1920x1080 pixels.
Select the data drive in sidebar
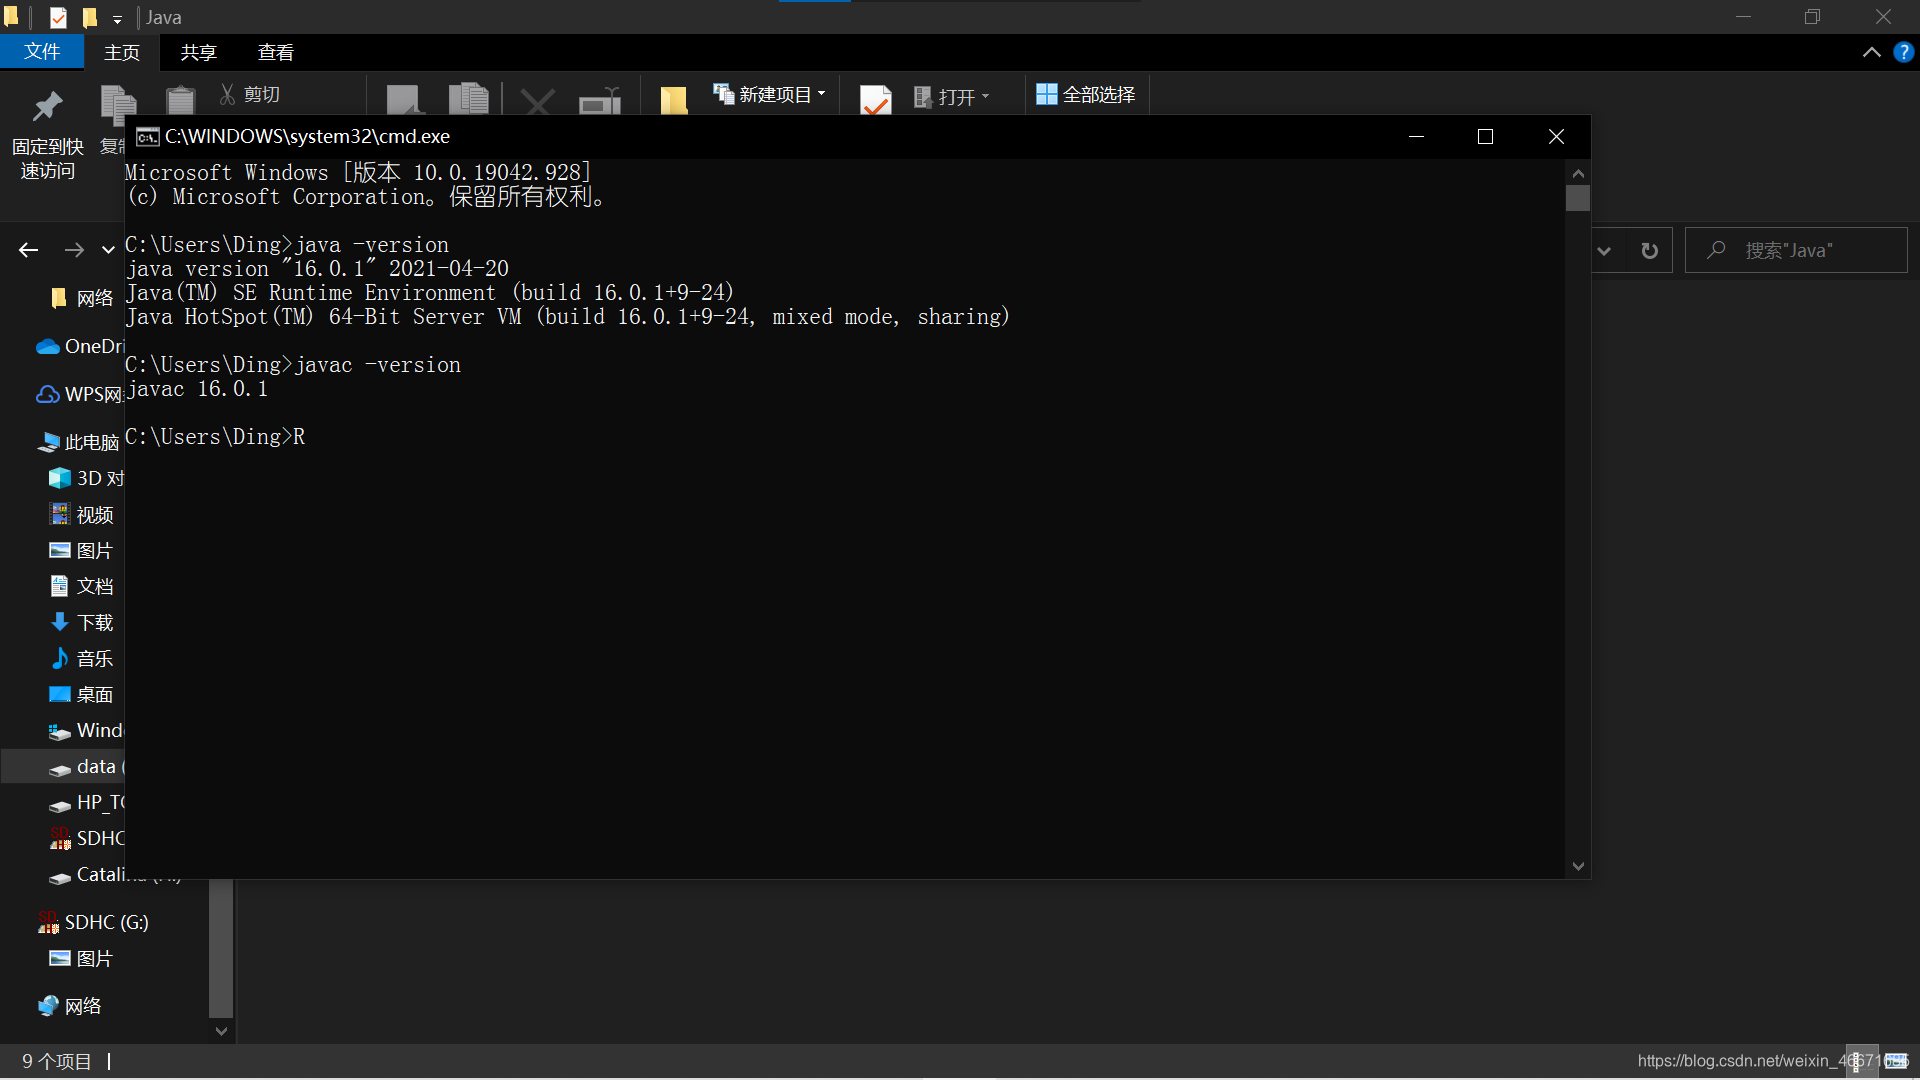86,767
